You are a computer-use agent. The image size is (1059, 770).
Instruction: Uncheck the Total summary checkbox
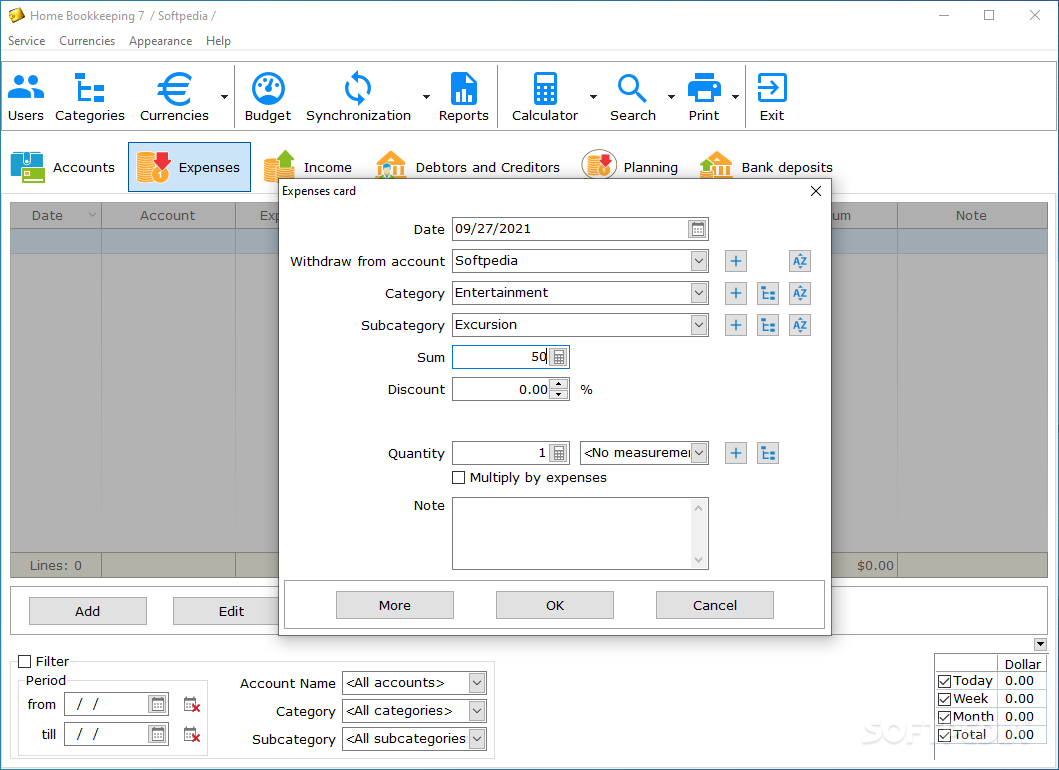tap(945, 735)
